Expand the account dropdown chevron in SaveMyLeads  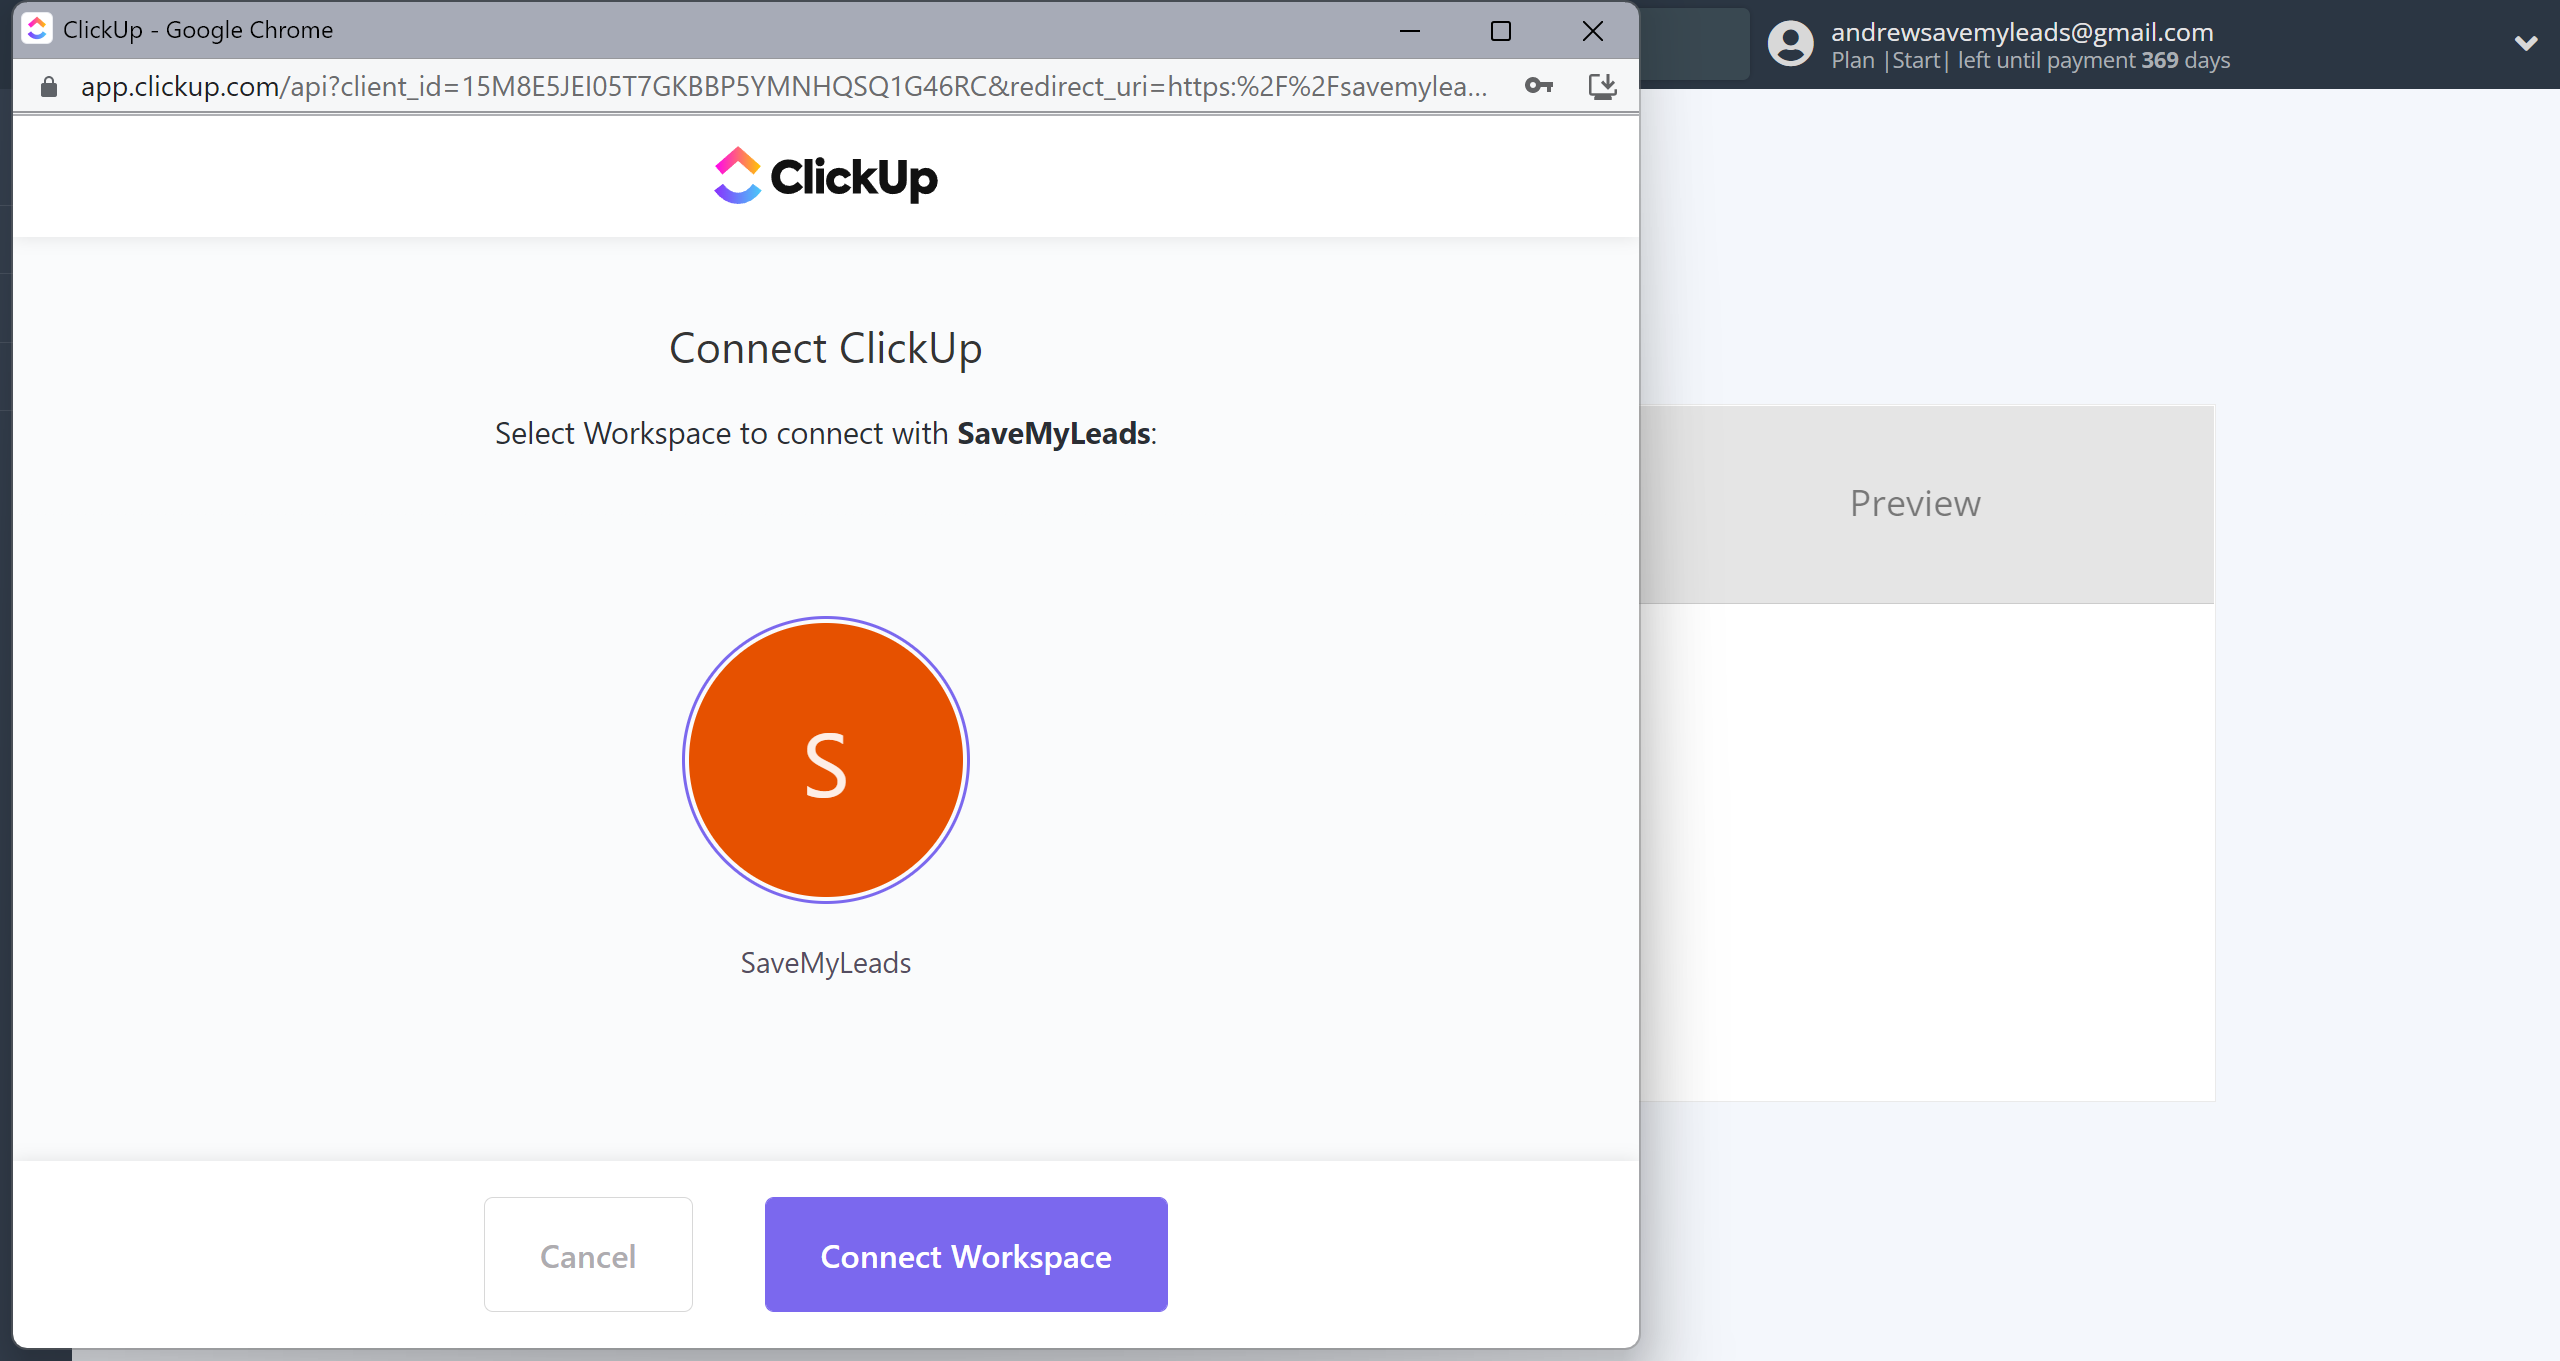[2526, 44]
